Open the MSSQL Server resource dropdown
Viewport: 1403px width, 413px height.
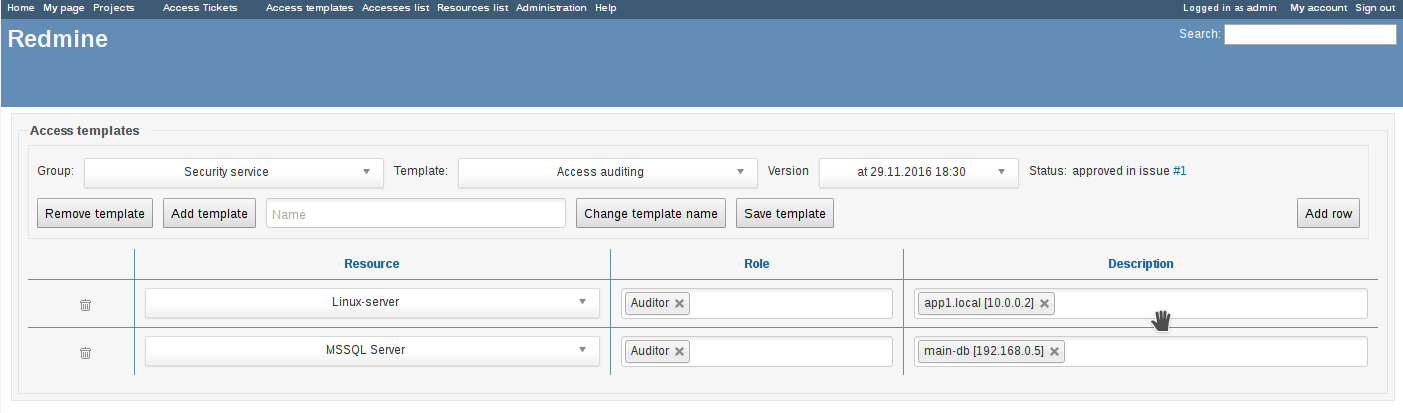372,351
